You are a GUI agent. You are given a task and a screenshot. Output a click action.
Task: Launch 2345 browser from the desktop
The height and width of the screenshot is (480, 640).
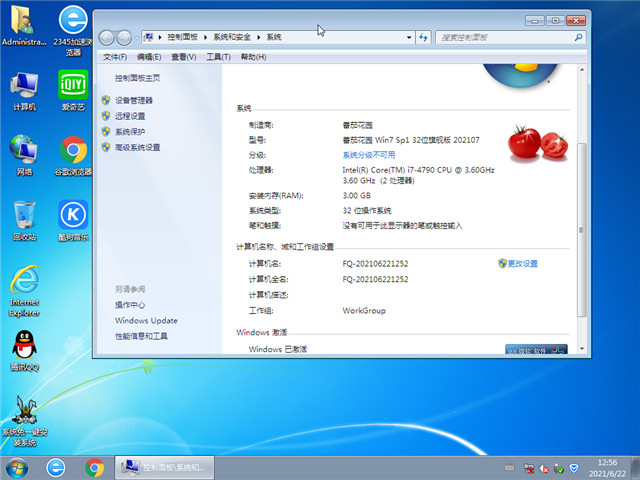pos(73,31)
